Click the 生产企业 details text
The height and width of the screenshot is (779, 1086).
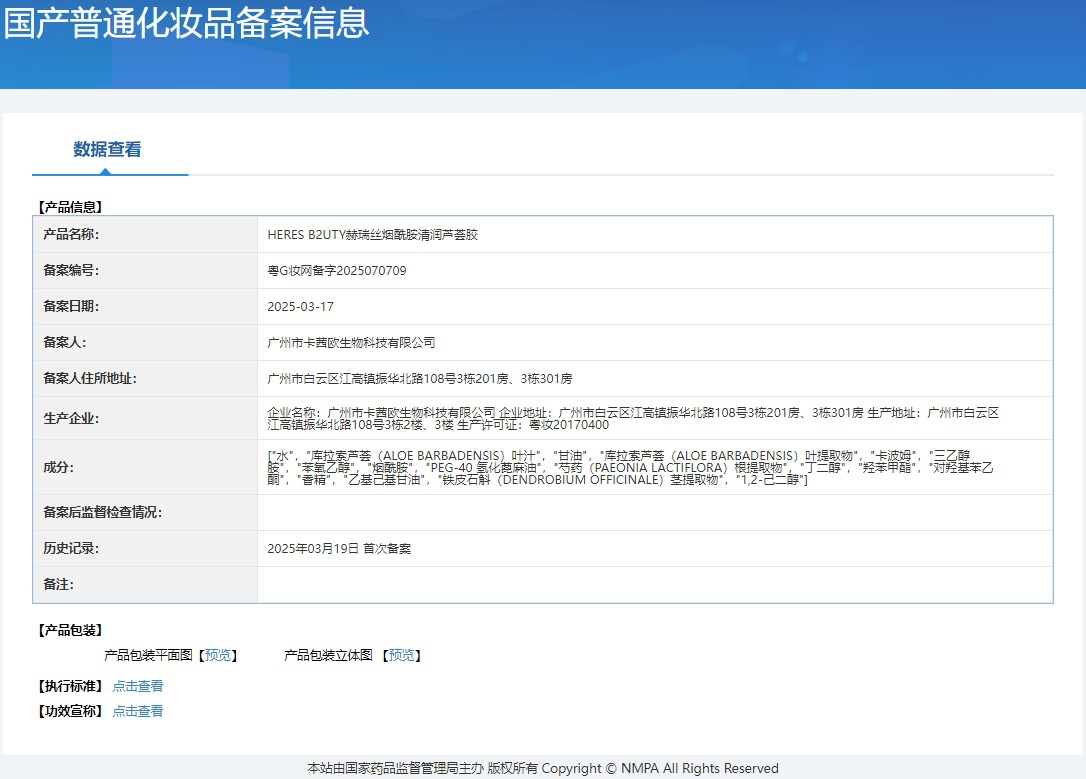pyautogui.click(x=633, y=418)
